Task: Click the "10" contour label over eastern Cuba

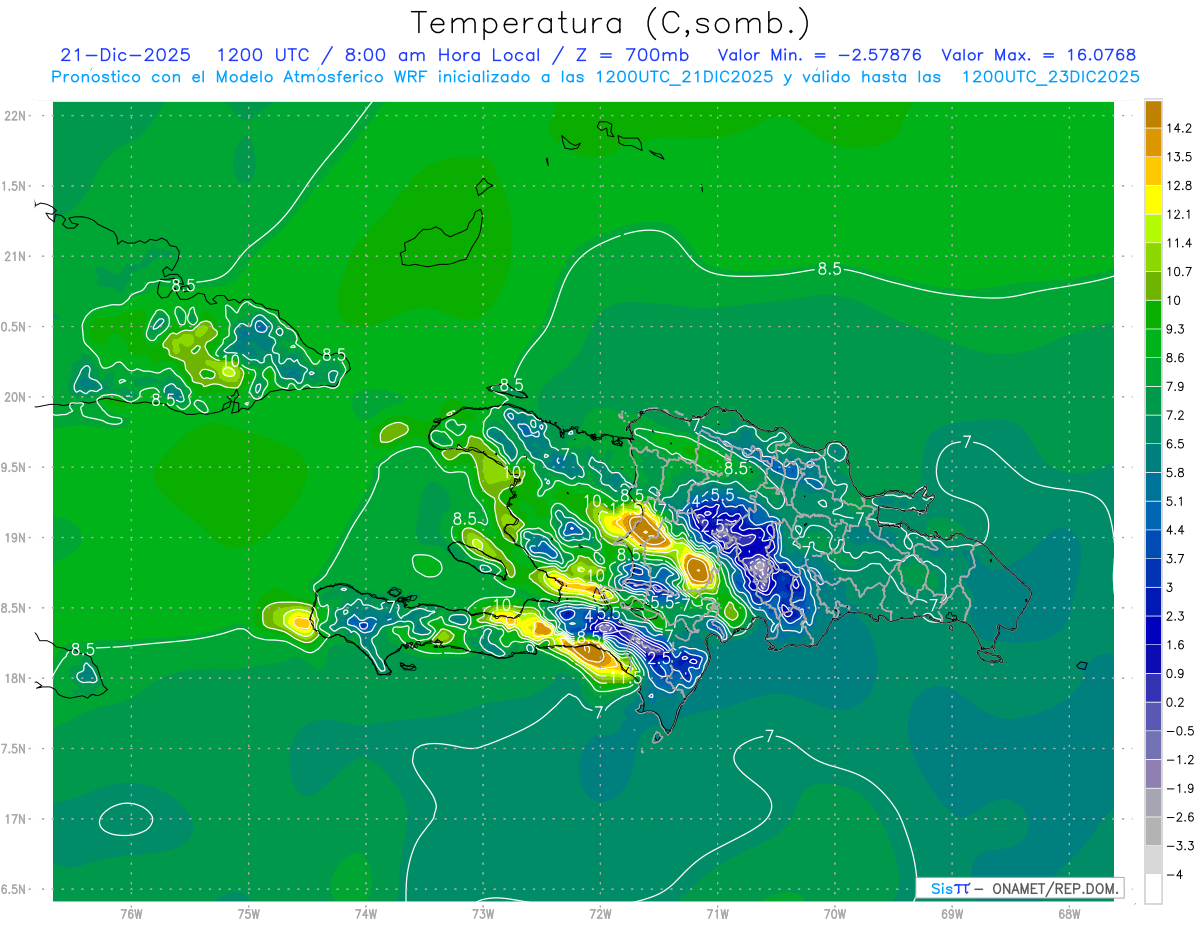Action: [230, 360]
